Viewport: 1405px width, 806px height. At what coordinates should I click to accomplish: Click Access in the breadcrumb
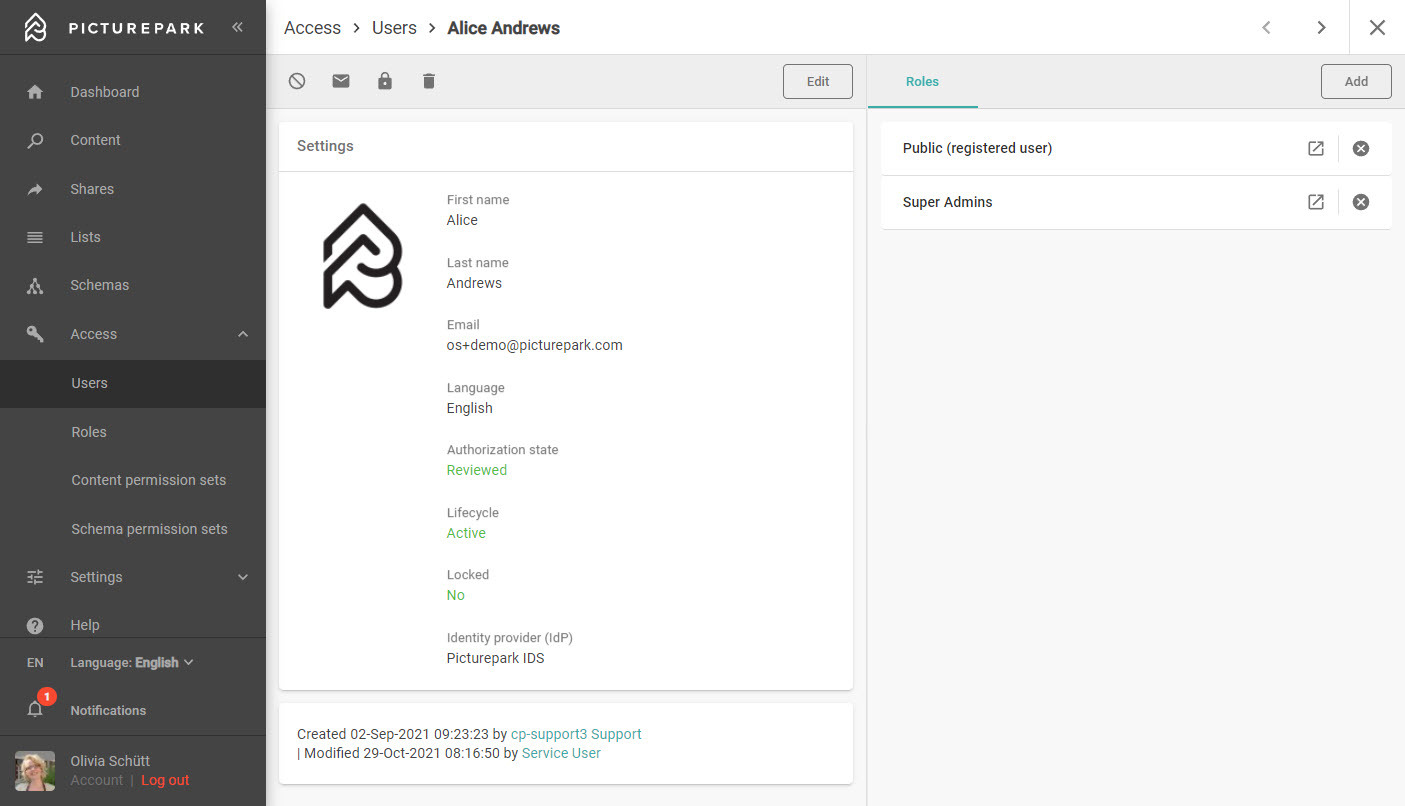312,28
